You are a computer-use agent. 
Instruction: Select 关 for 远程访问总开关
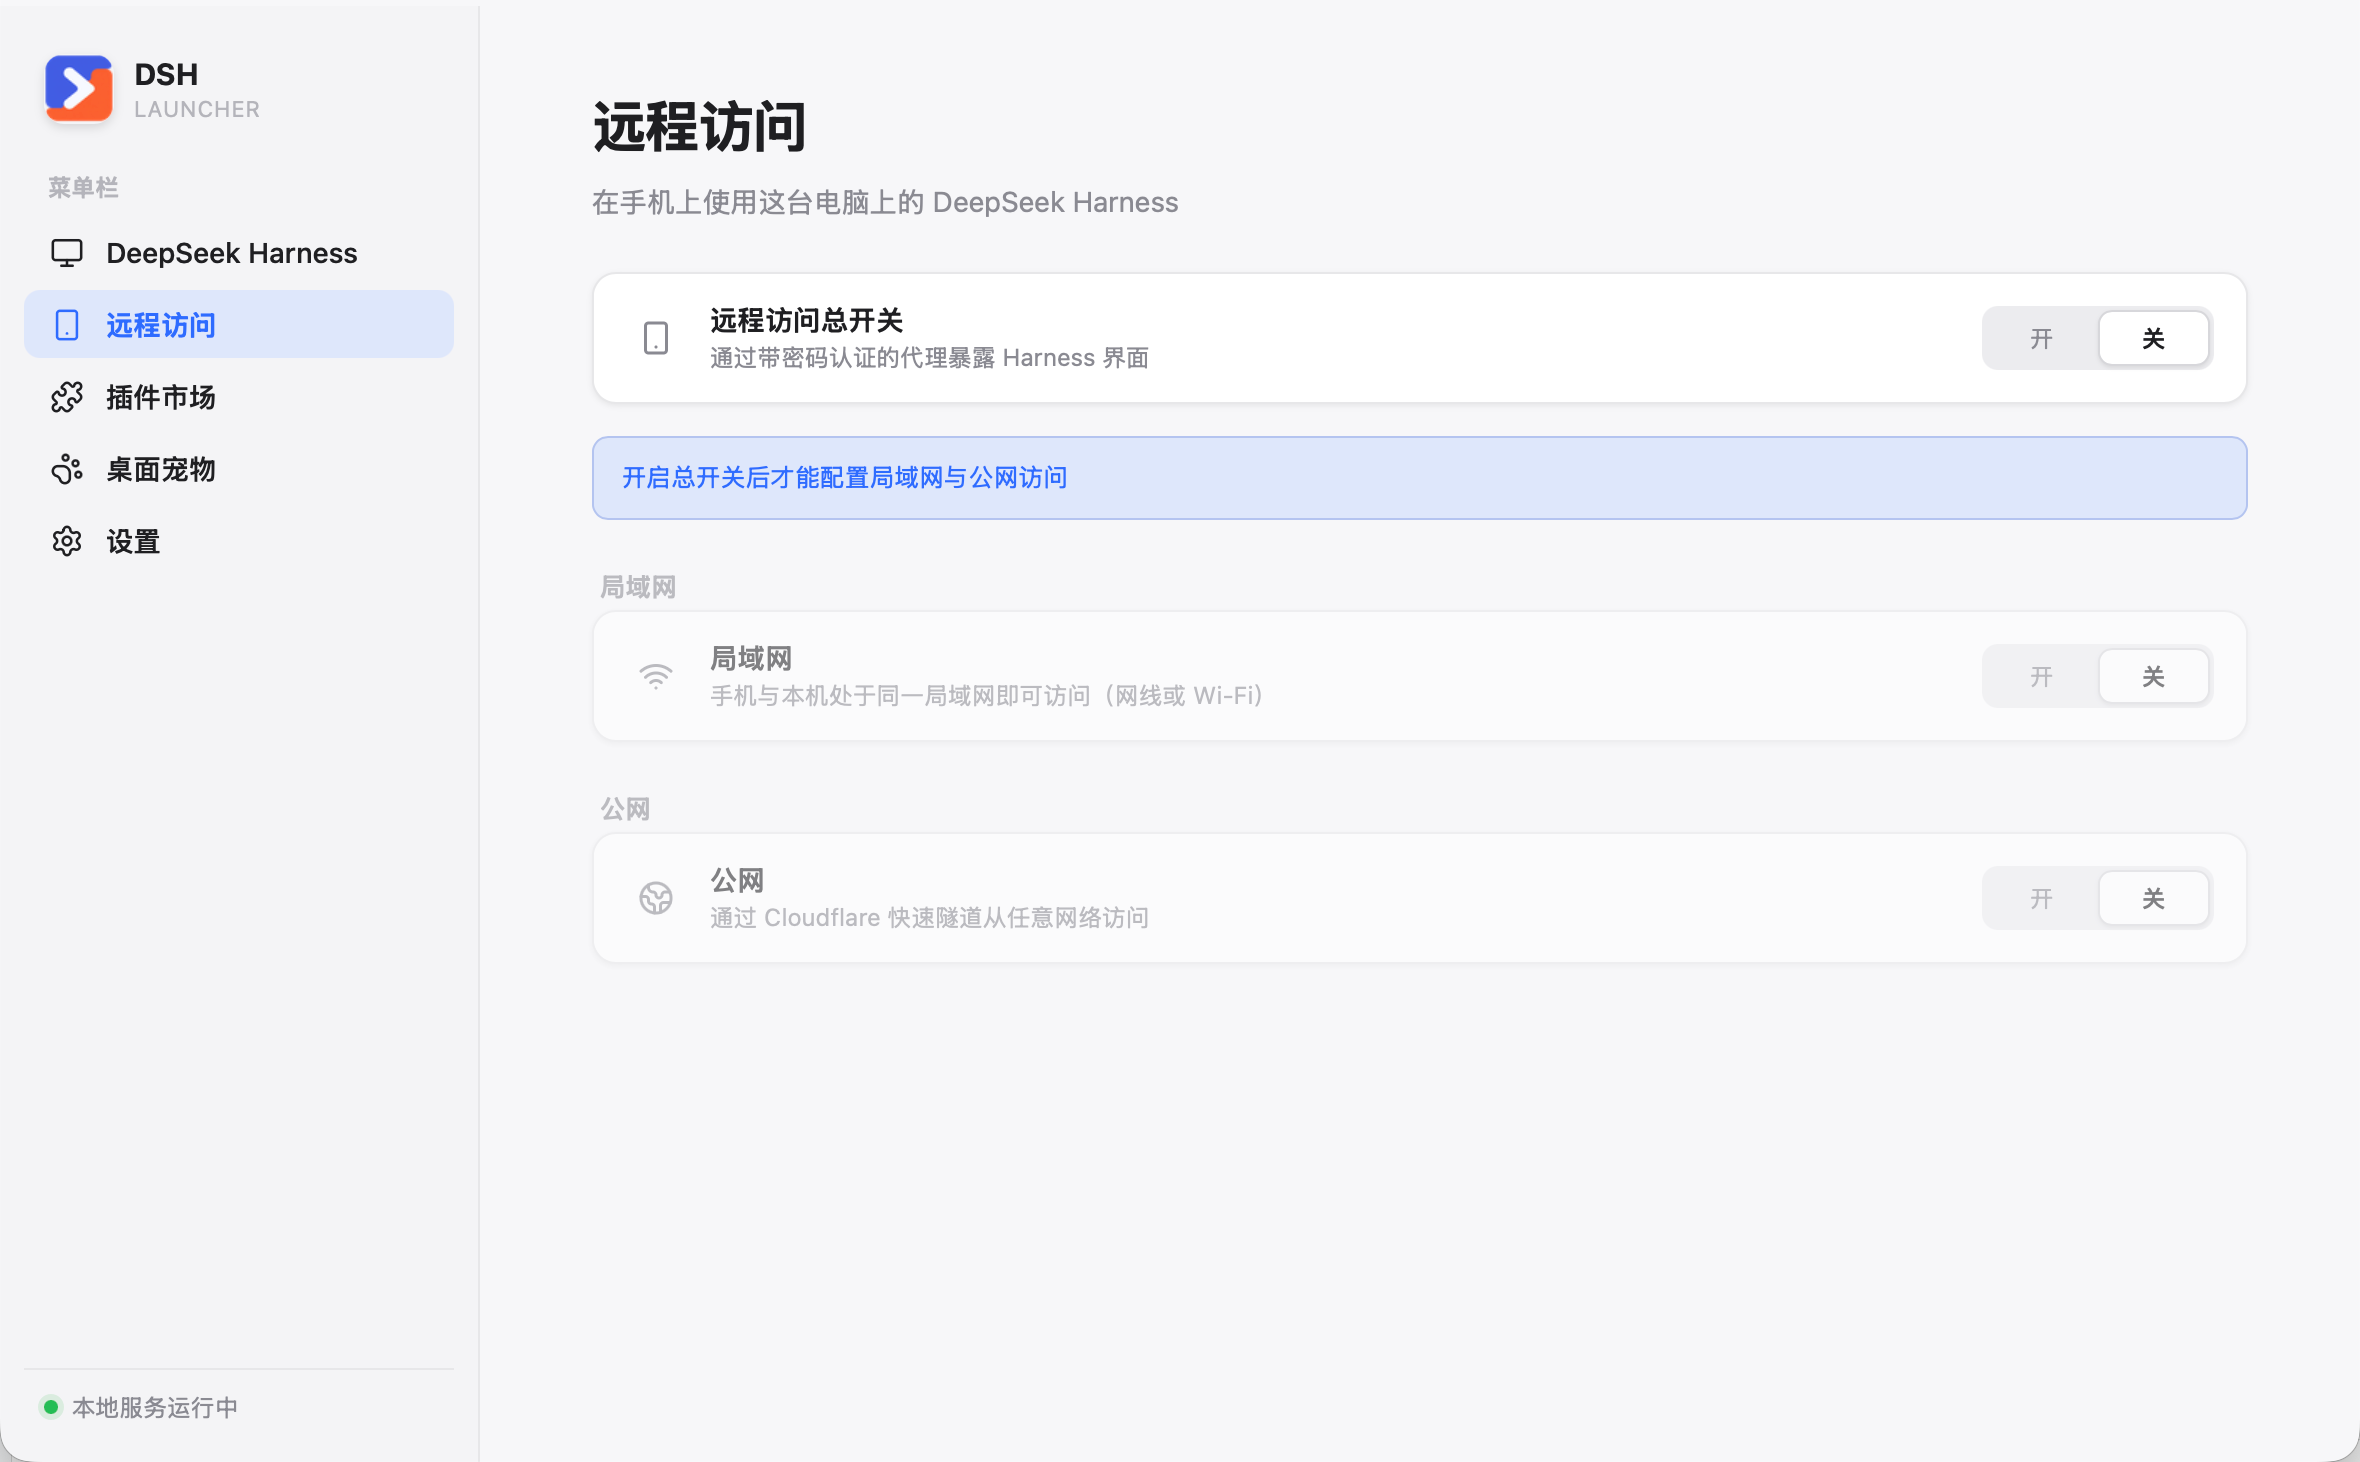[2153, 338]
